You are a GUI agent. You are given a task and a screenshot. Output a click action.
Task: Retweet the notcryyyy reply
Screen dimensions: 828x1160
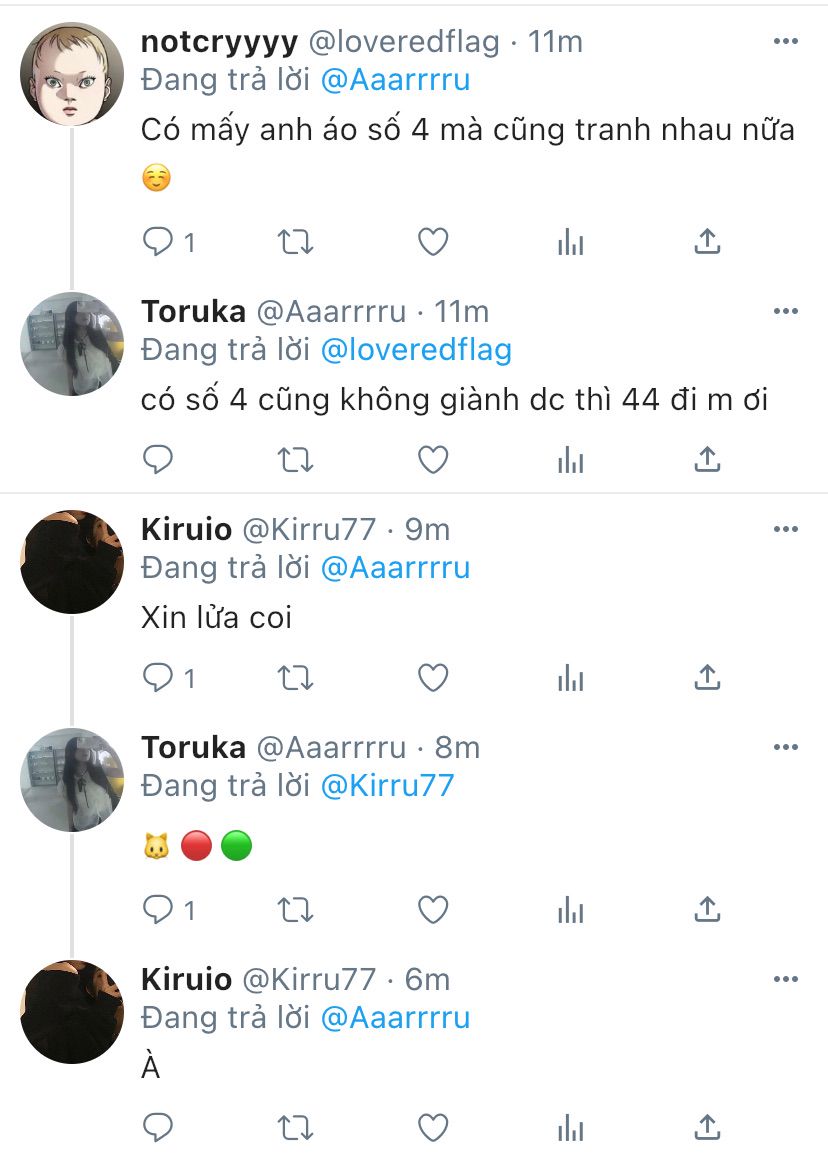point(295,242)
